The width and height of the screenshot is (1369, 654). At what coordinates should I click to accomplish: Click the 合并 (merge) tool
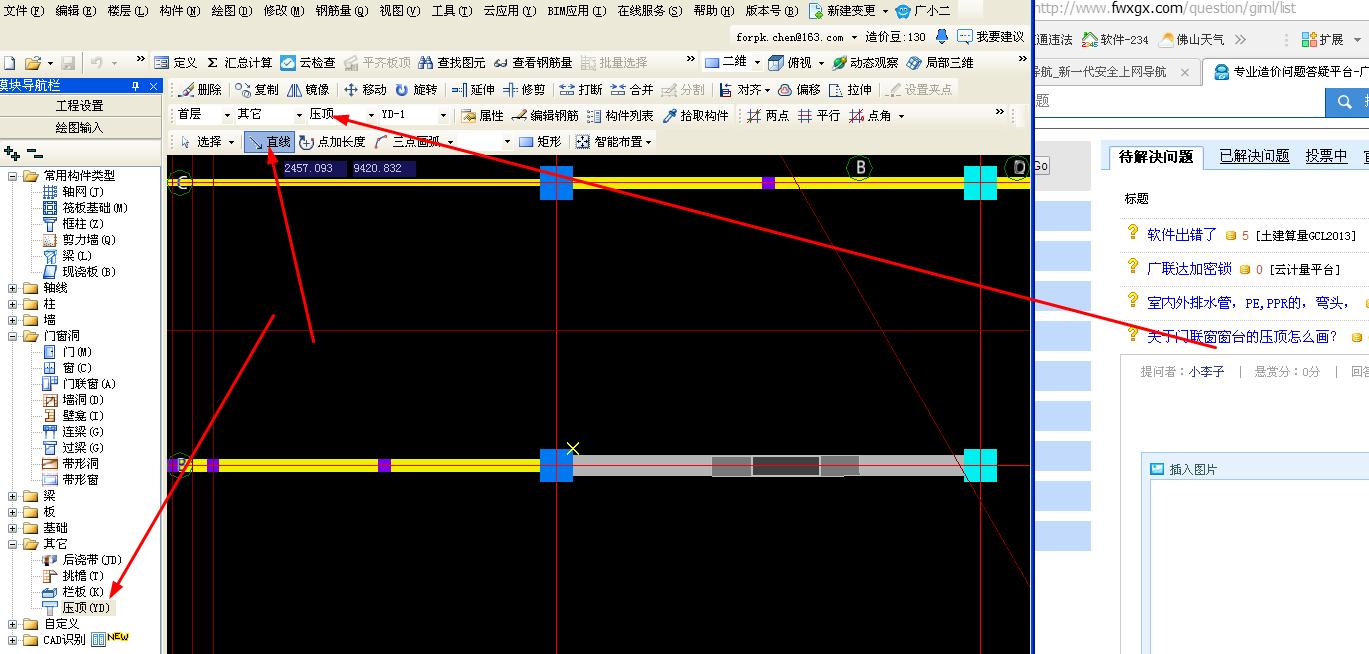tap(632, 90)
